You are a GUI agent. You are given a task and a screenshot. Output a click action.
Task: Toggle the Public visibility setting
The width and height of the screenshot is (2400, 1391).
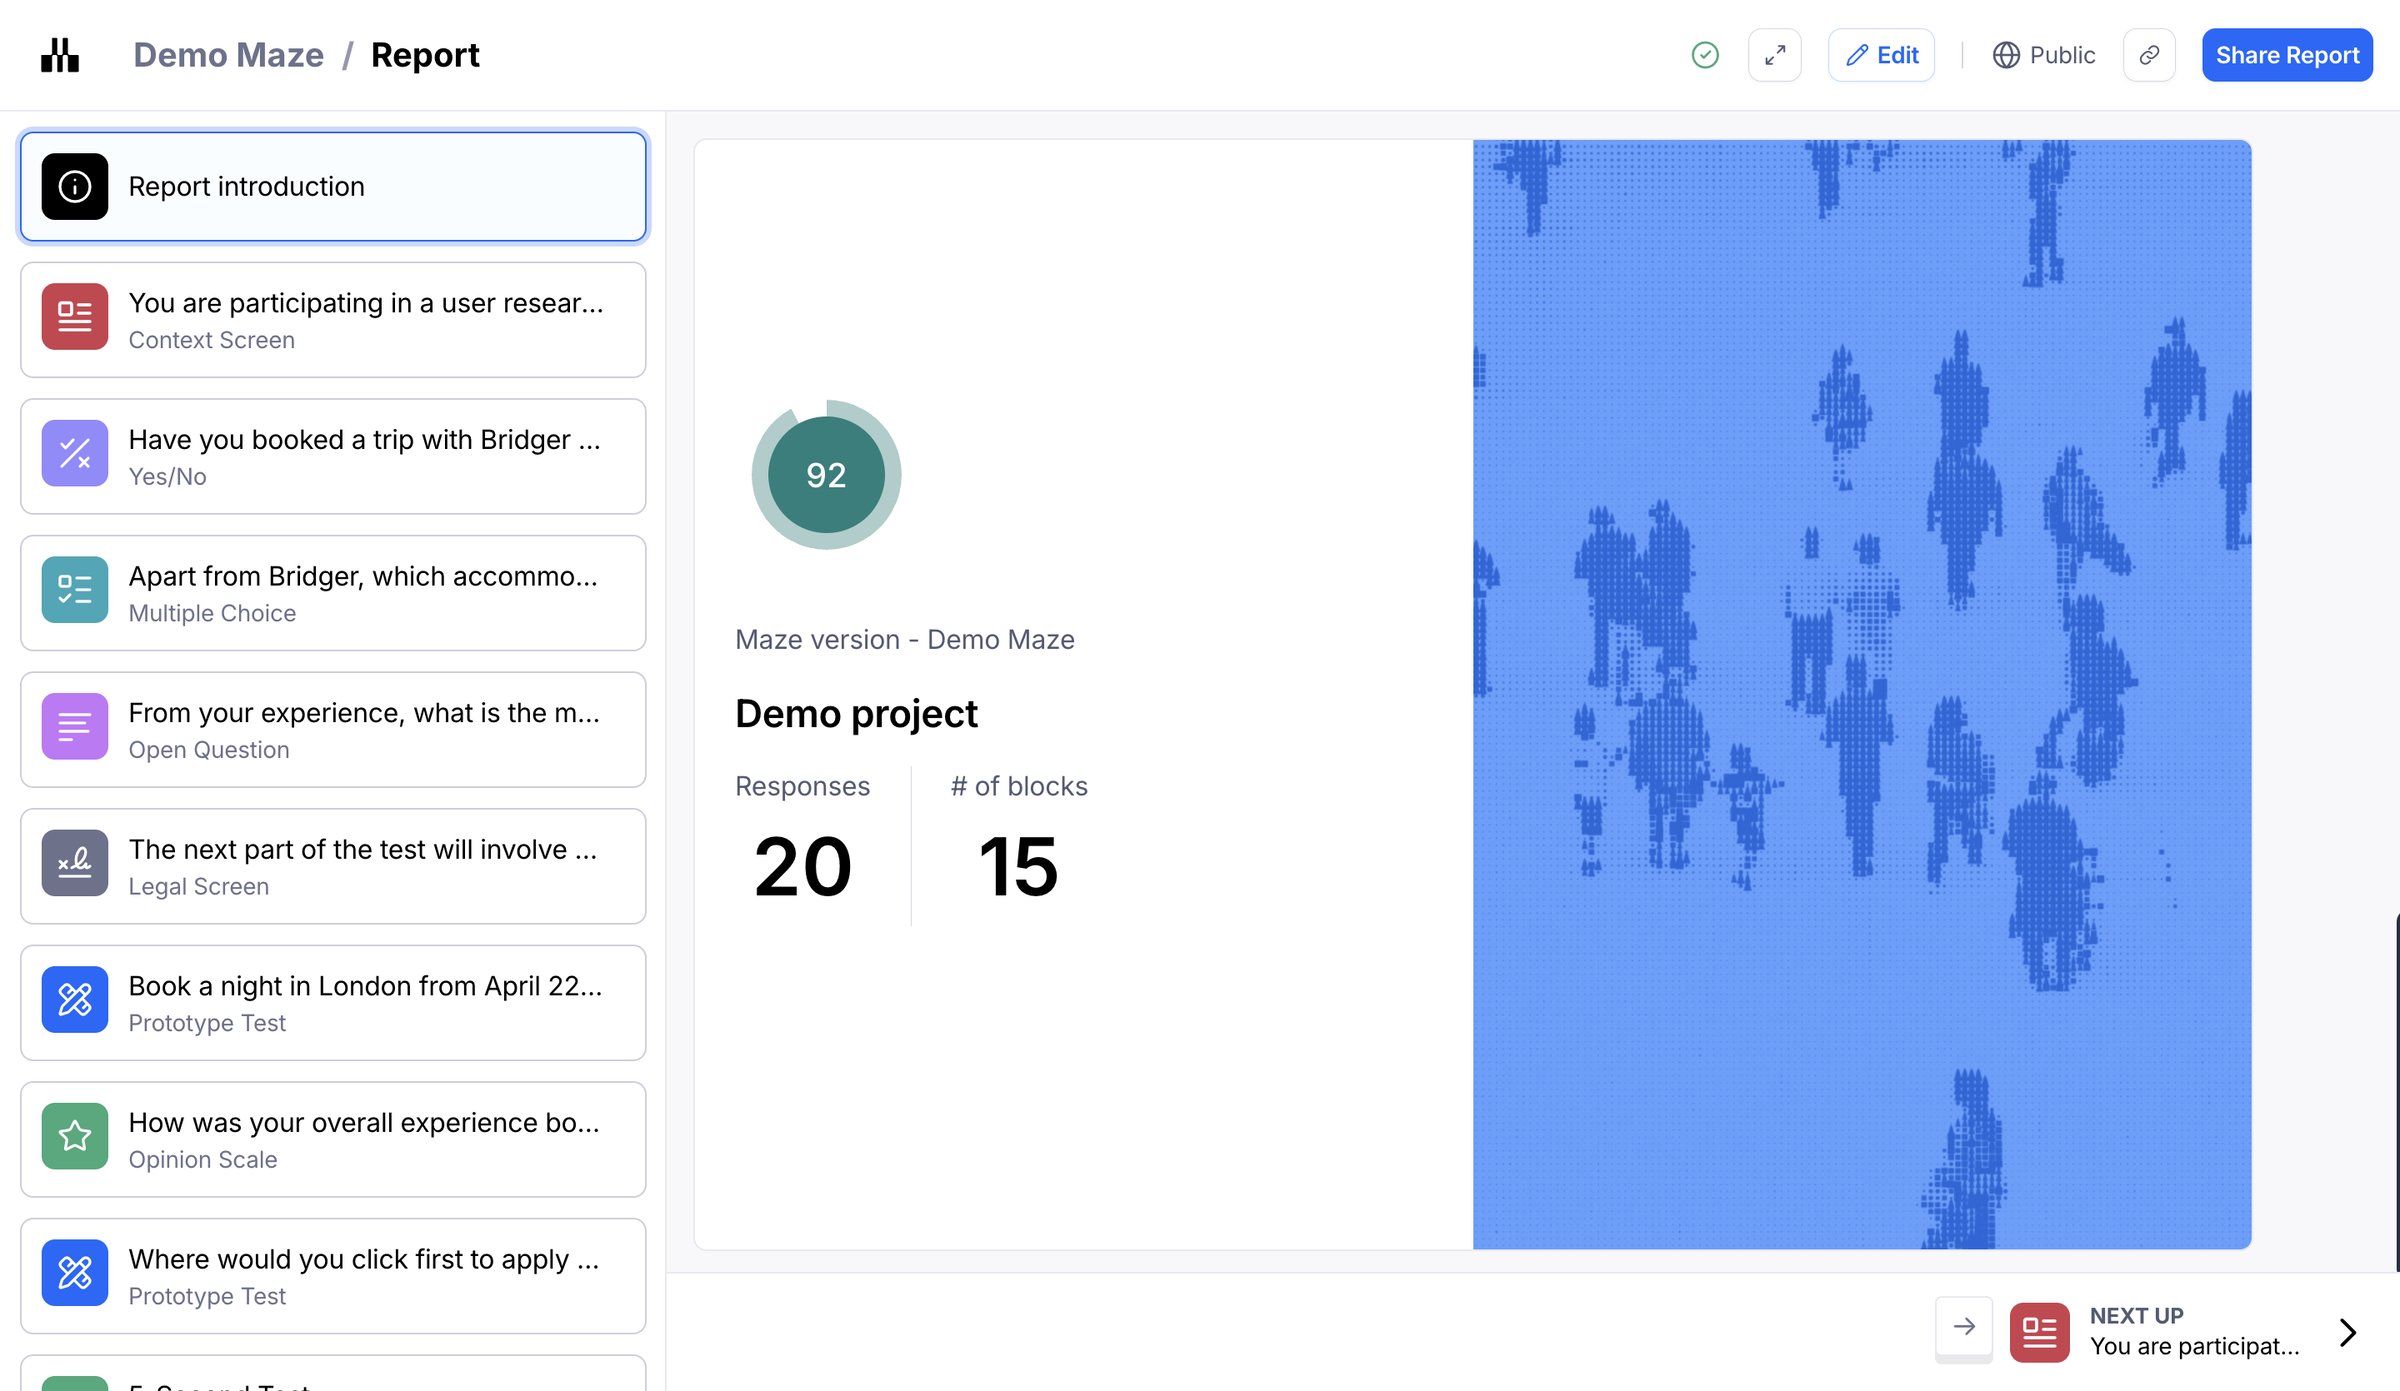coord(2043,55)
